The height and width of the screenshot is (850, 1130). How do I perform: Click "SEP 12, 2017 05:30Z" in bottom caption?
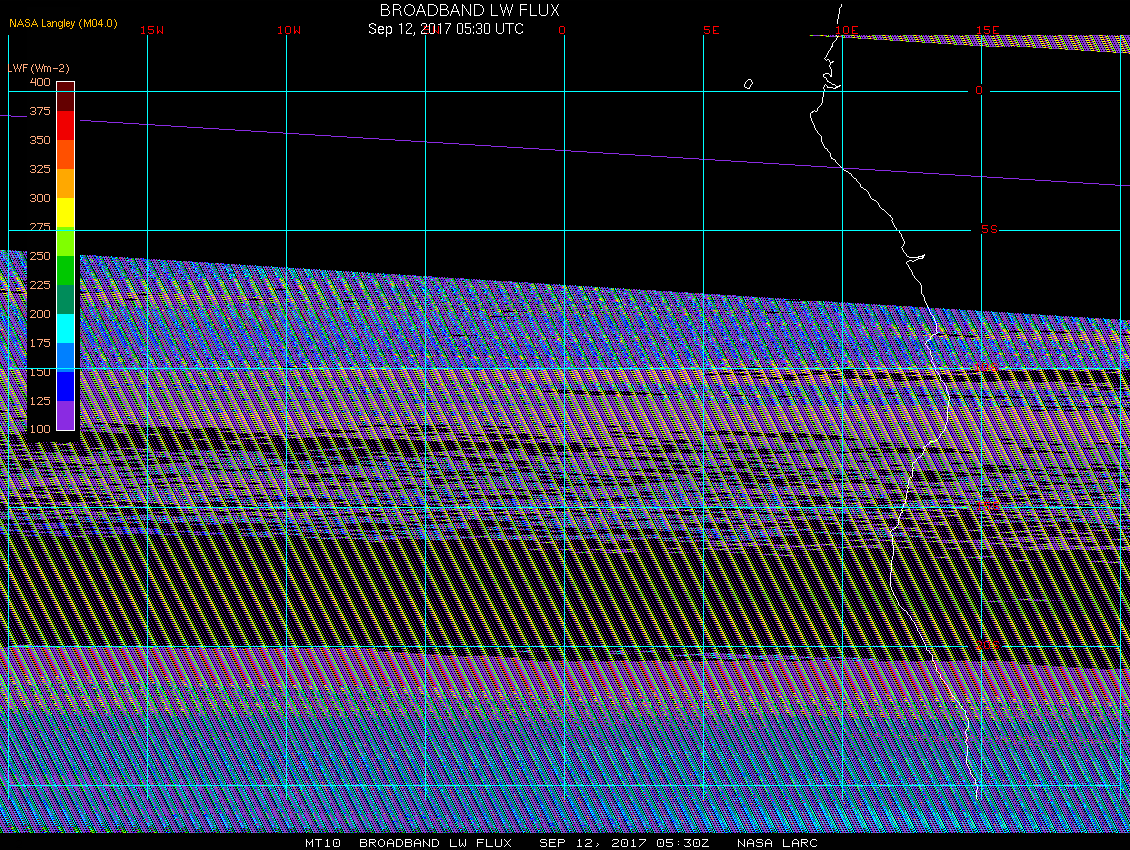(x=624, y=843)
